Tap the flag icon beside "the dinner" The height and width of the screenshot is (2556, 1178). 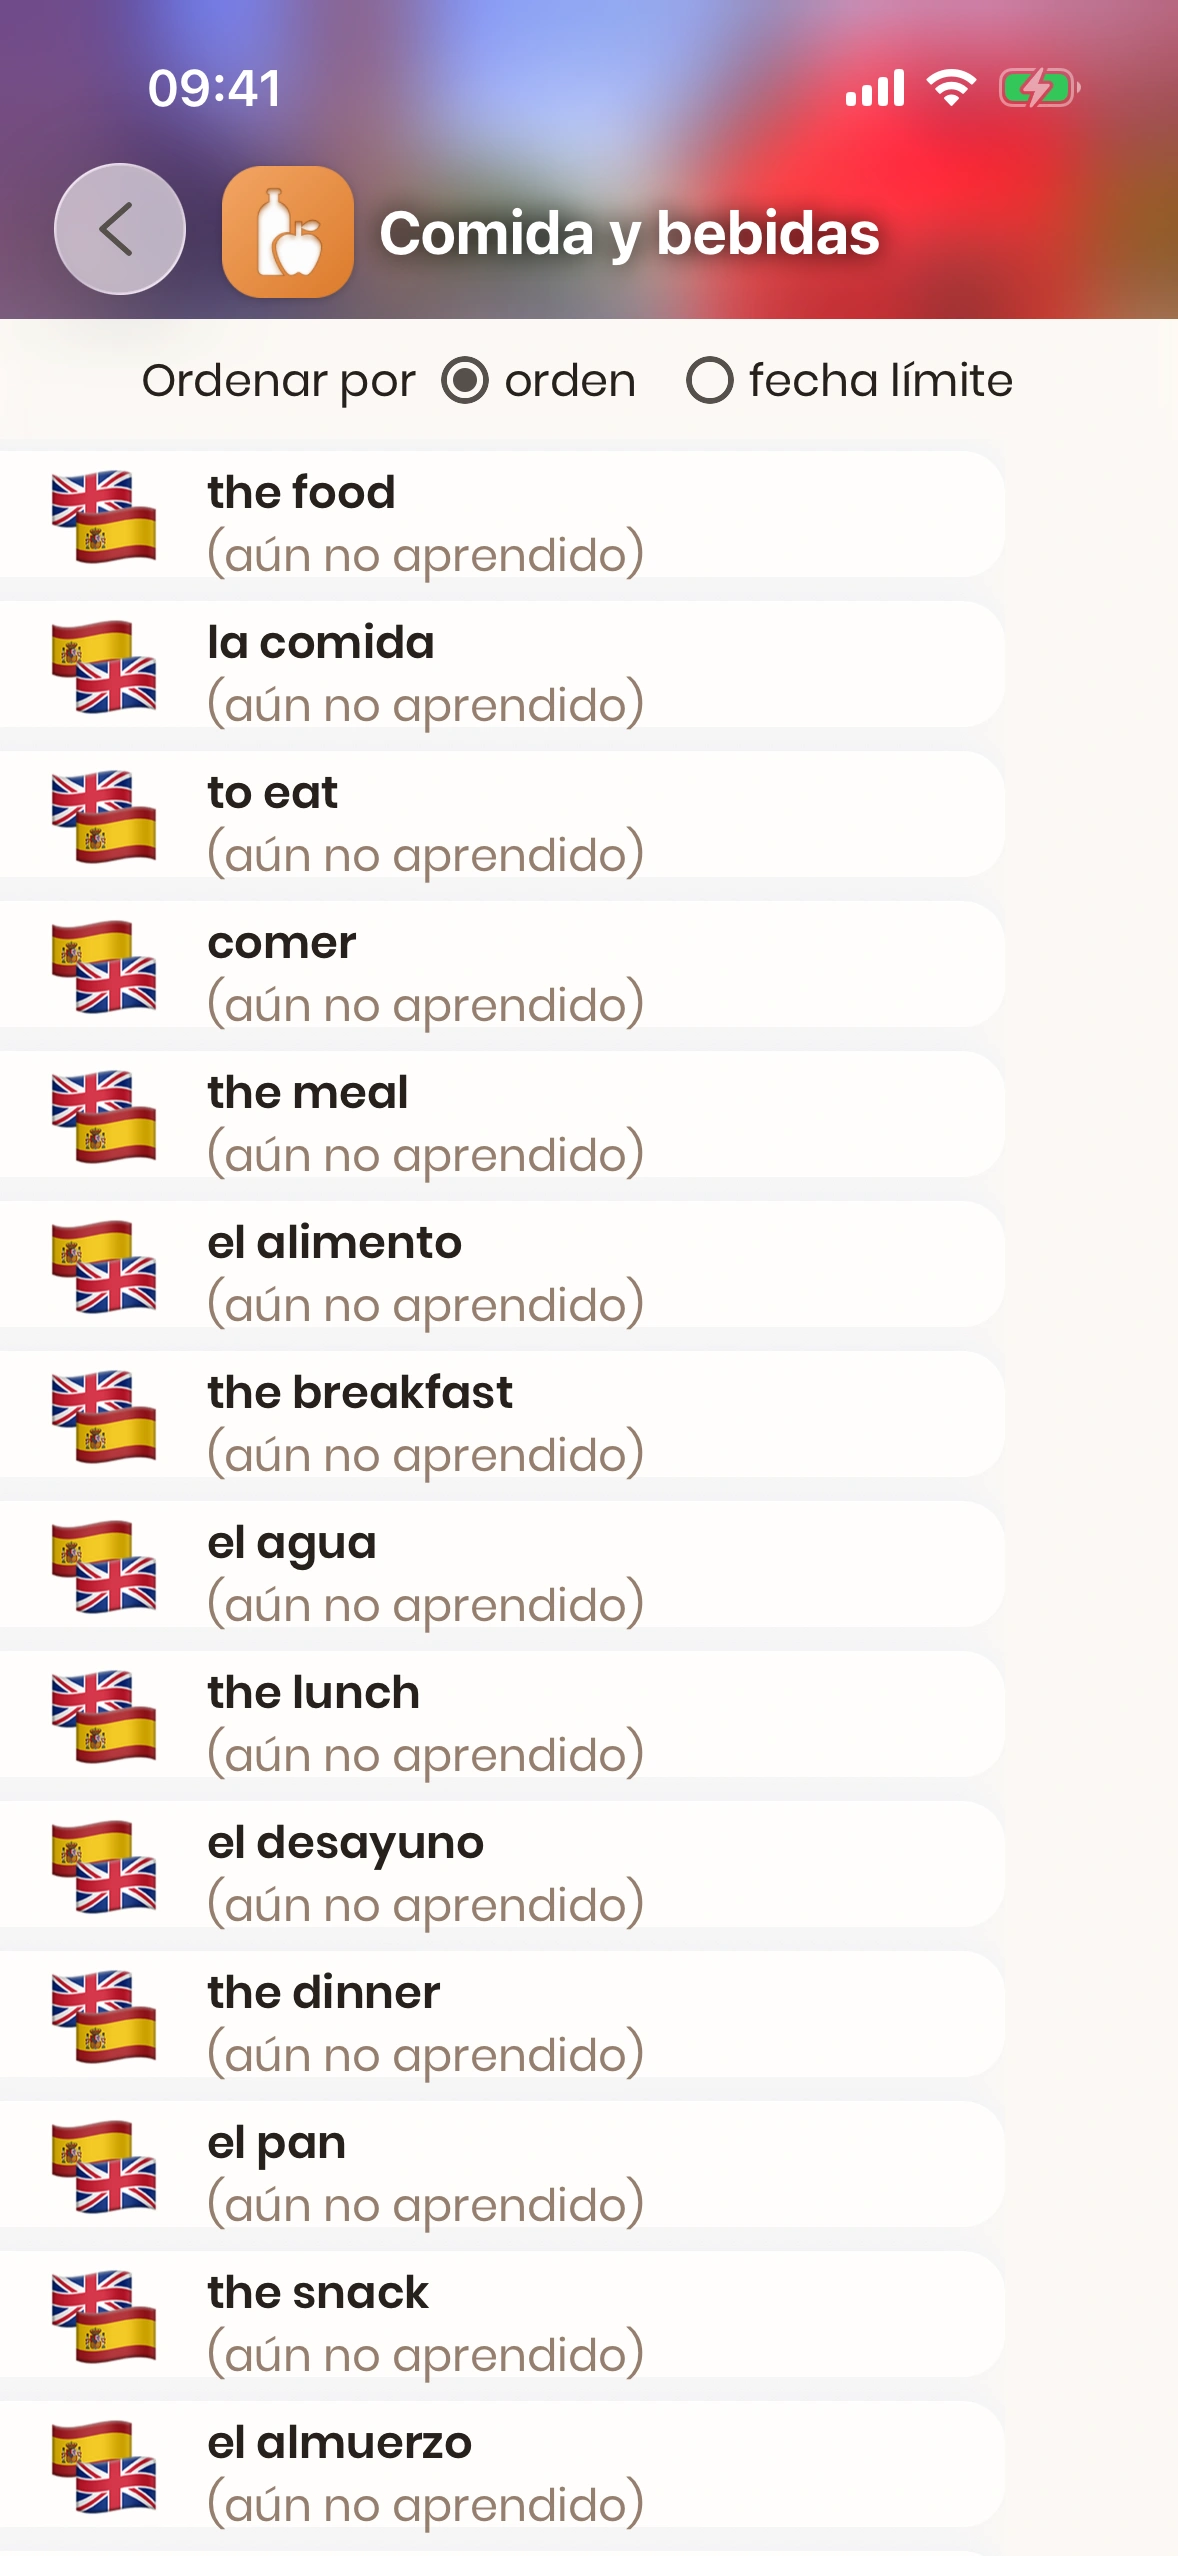(x=104, y=2016)
